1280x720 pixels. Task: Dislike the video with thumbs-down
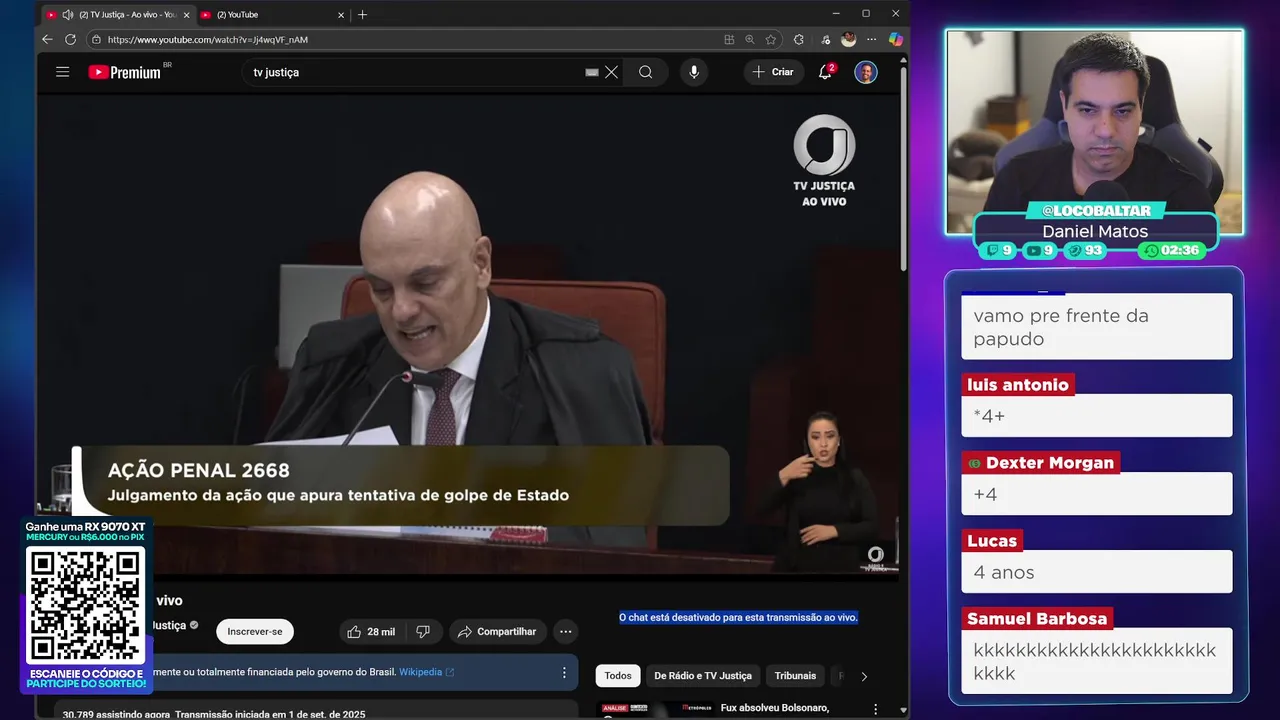tap(423, 631)
